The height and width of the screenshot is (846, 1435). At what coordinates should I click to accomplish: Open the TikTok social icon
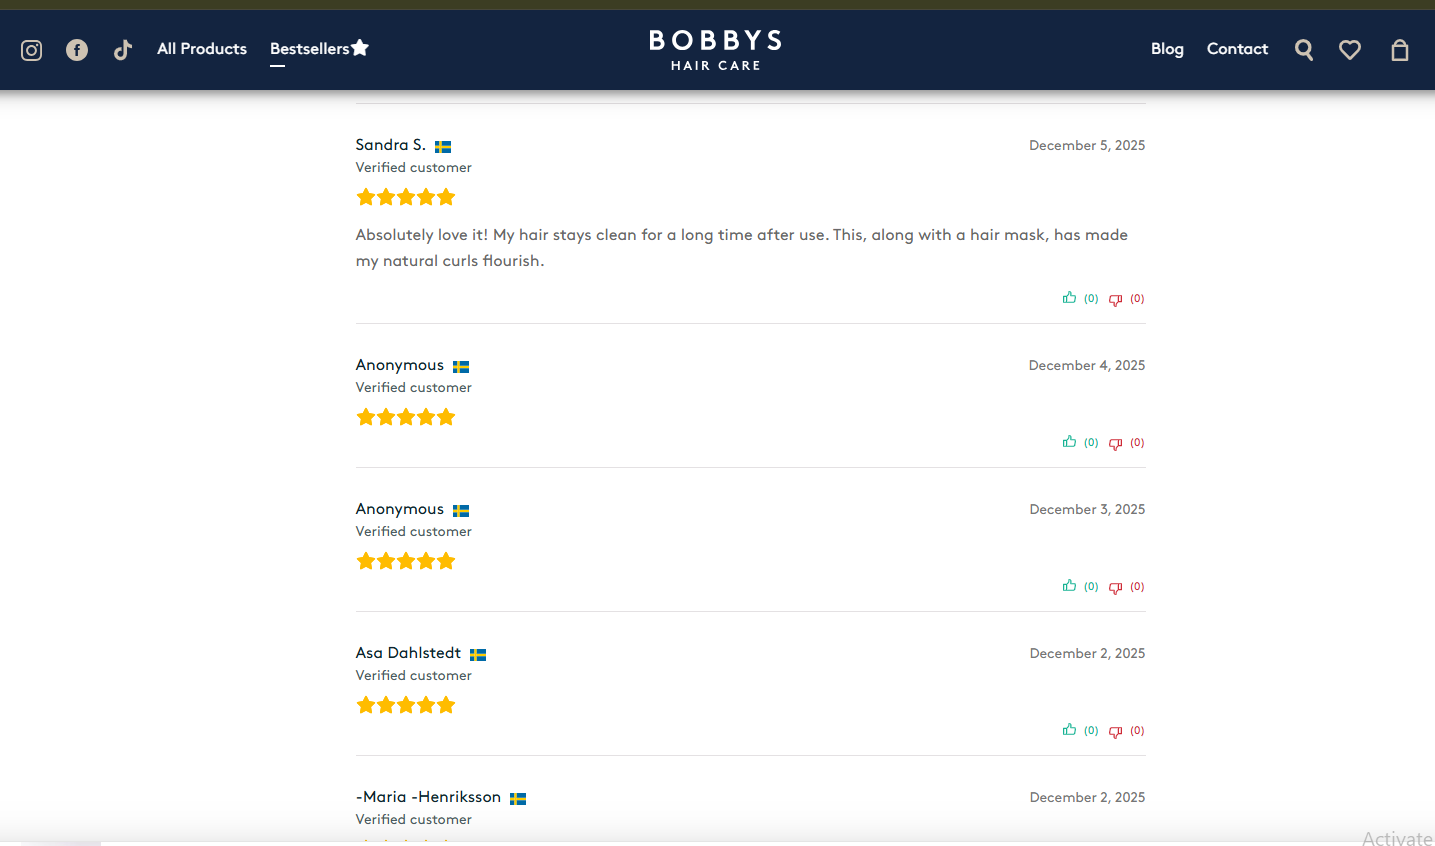pos(123,50)
